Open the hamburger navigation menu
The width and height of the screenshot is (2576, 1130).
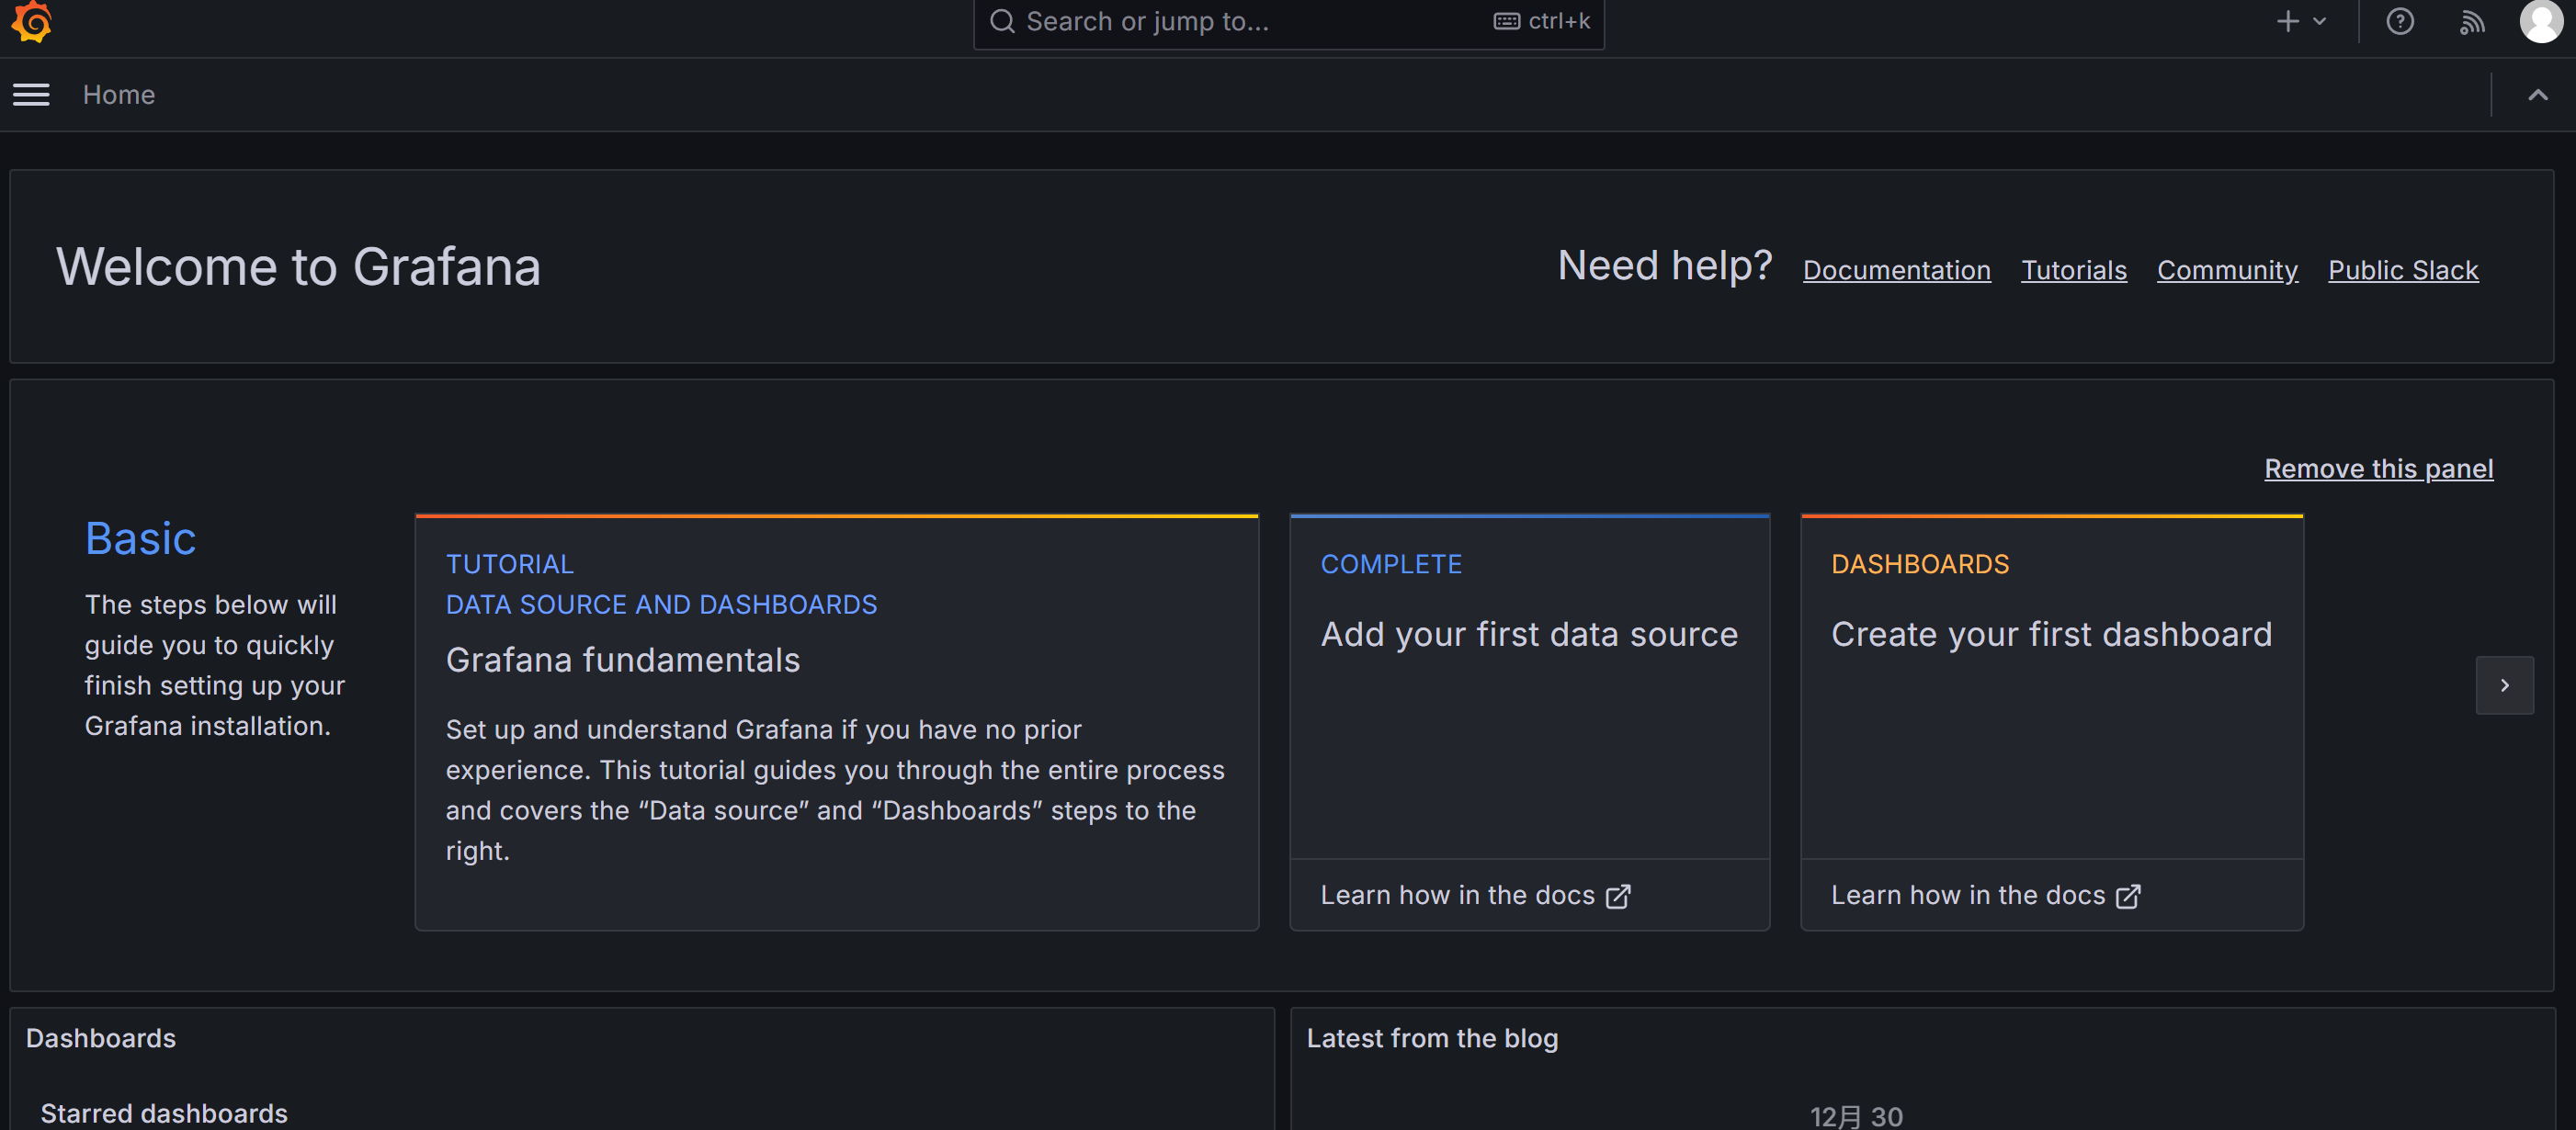tap(31, 95)
